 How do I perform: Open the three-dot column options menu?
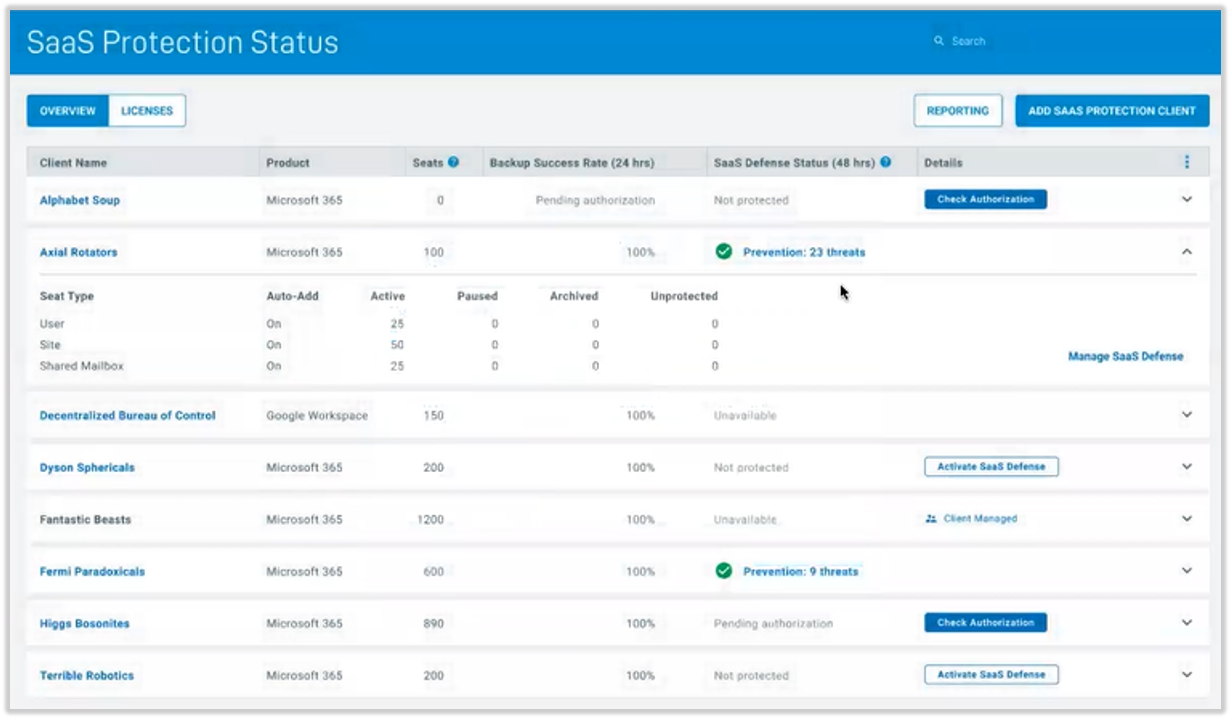(1187, 162)
